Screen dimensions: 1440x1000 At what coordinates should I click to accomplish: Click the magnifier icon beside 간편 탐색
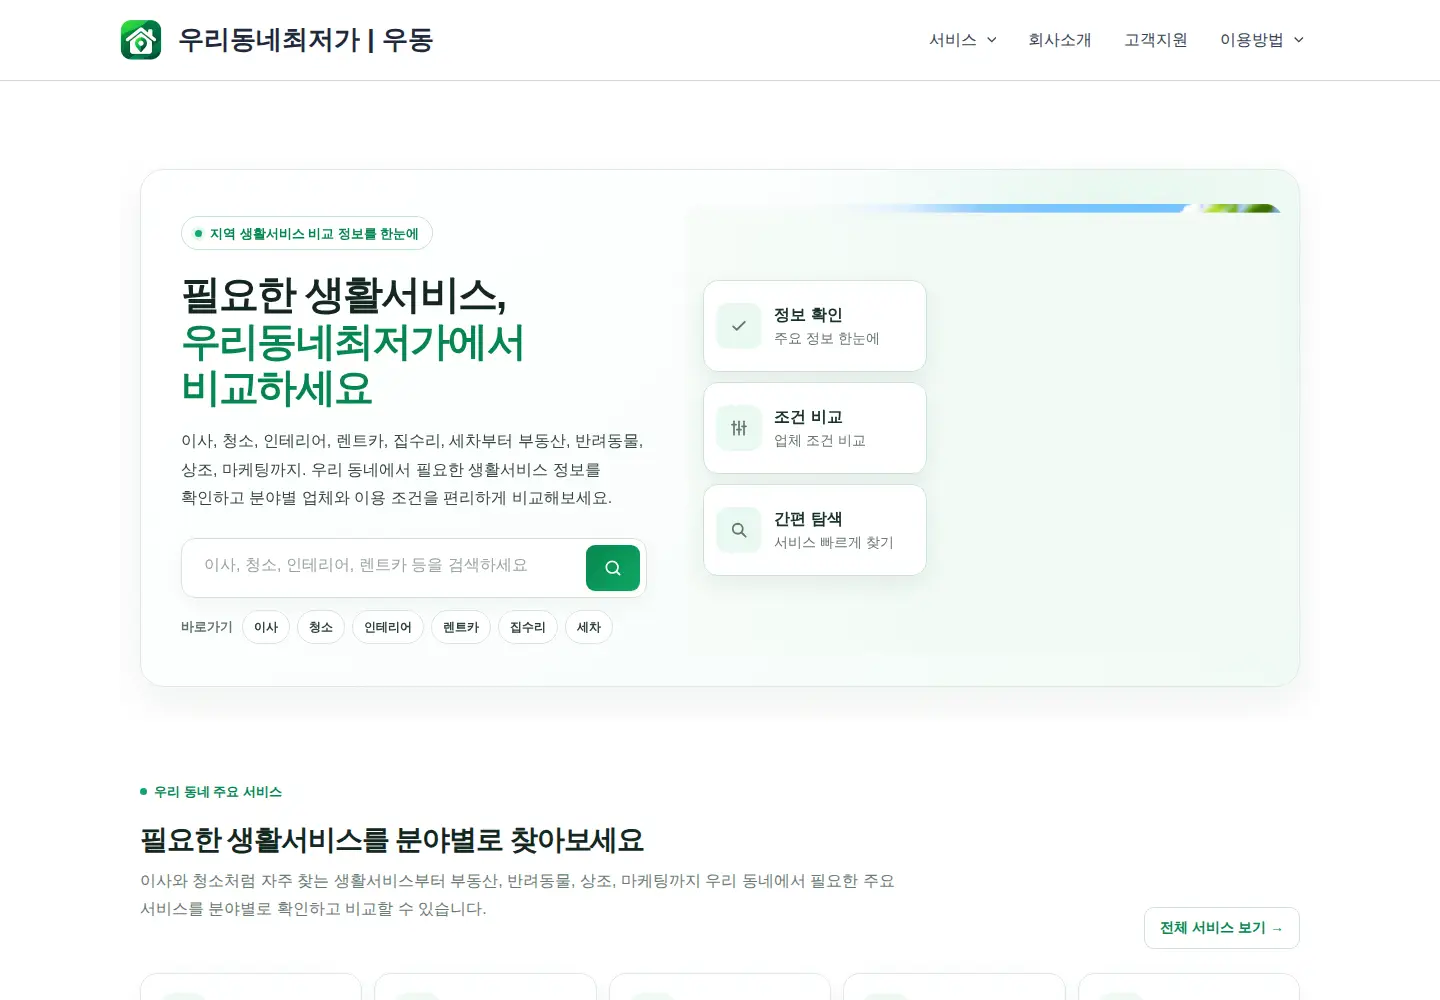click(x=739, y=530)
